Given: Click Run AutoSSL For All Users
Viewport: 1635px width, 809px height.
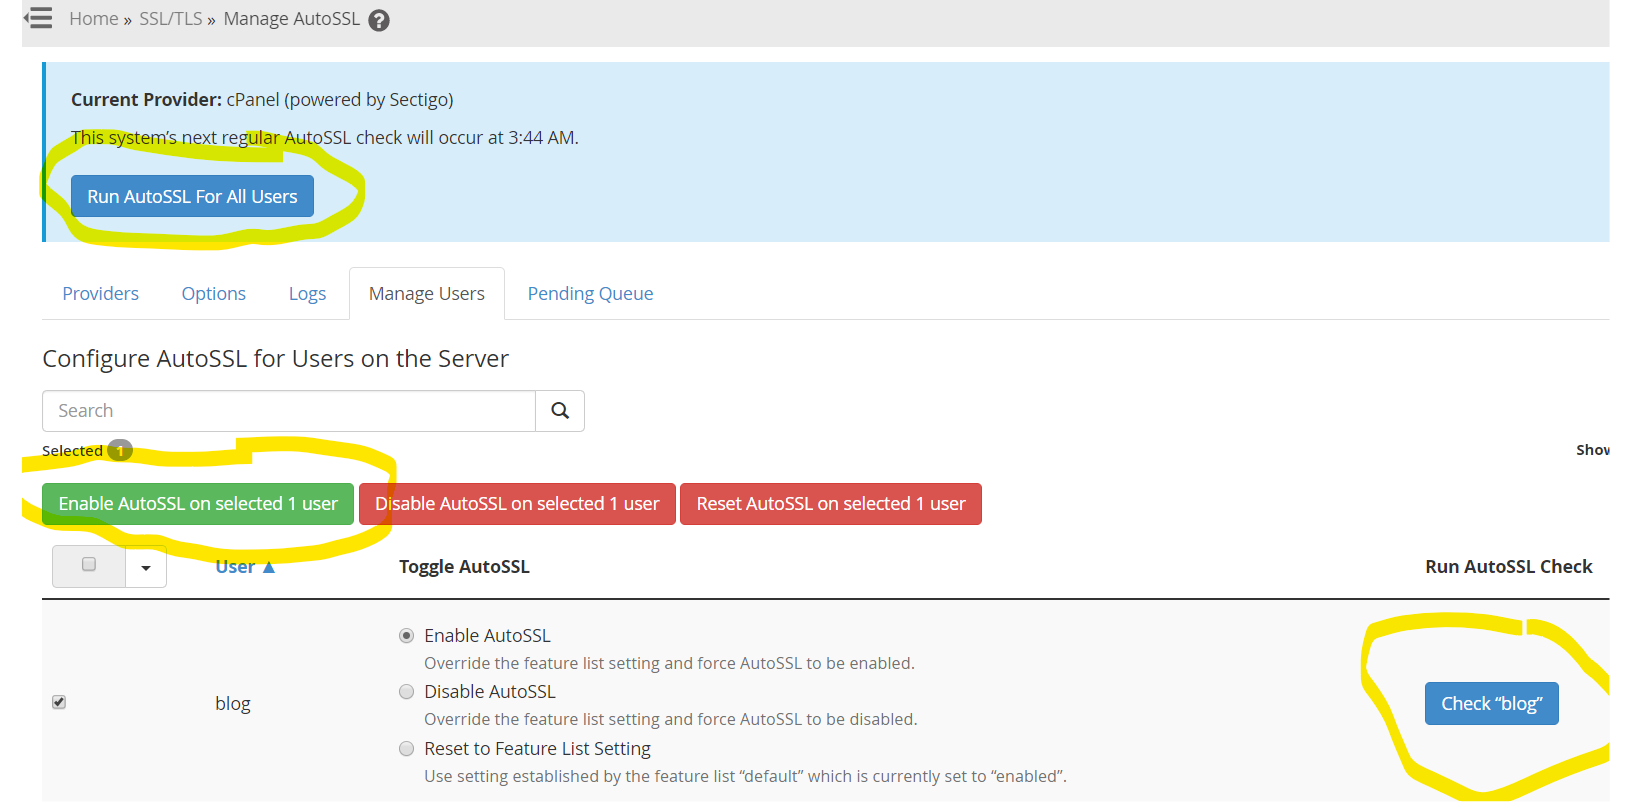Looking at the screenshot, I should (x=192, y=197).
